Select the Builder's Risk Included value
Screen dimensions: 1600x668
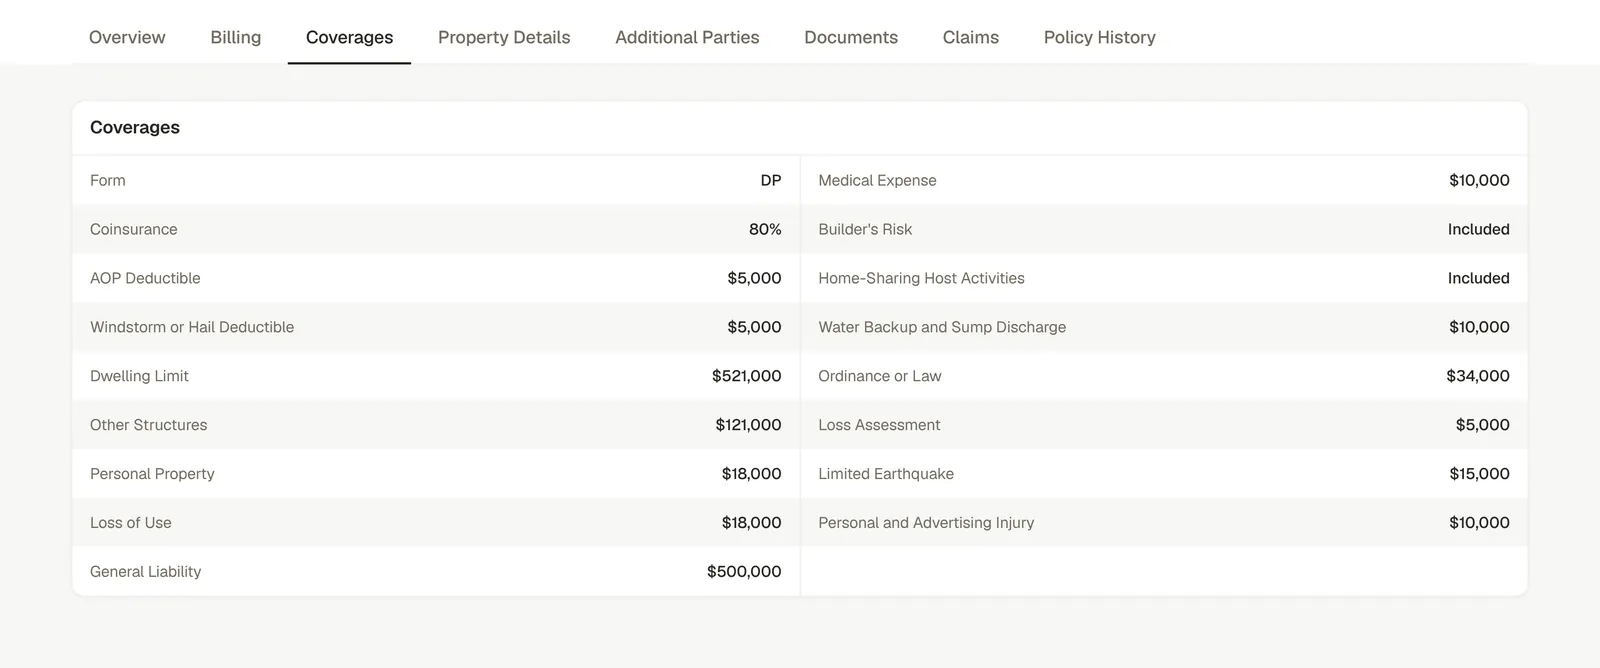[1479, 229]
